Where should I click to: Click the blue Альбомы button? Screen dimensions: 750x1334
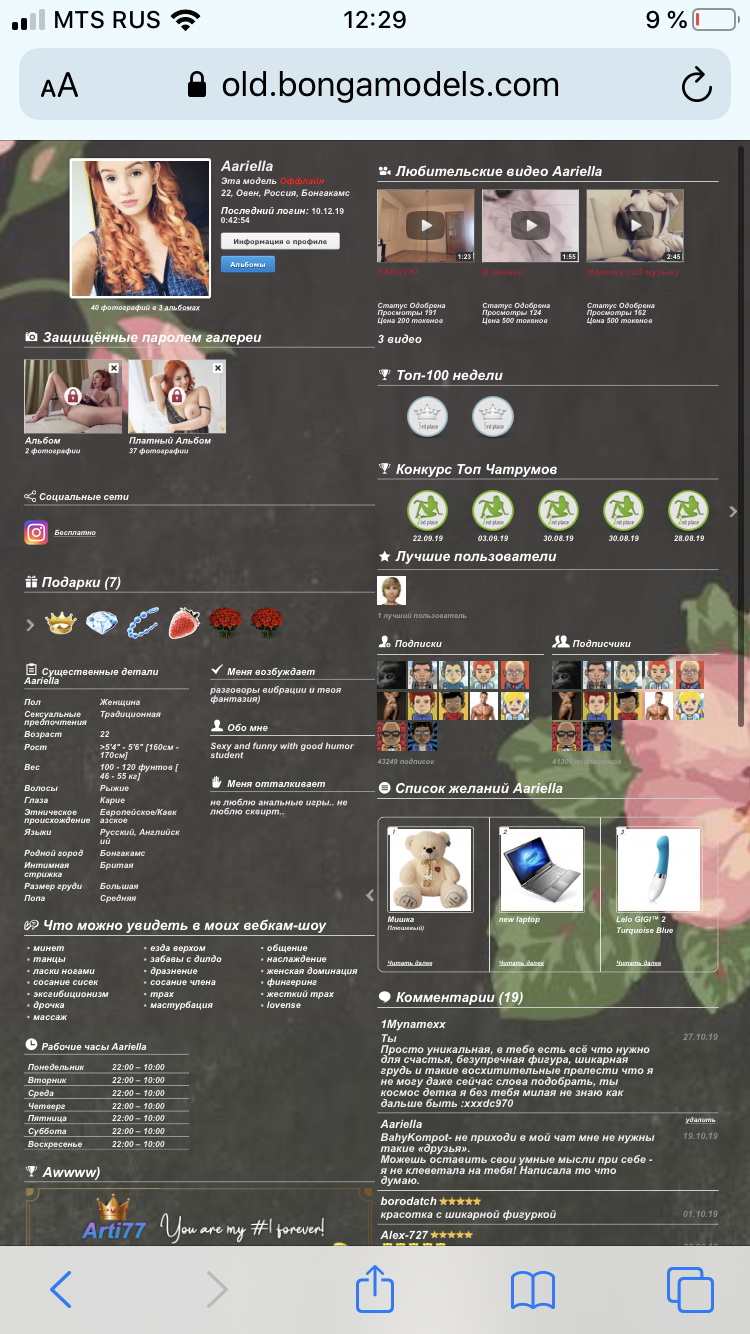[247, 264]
